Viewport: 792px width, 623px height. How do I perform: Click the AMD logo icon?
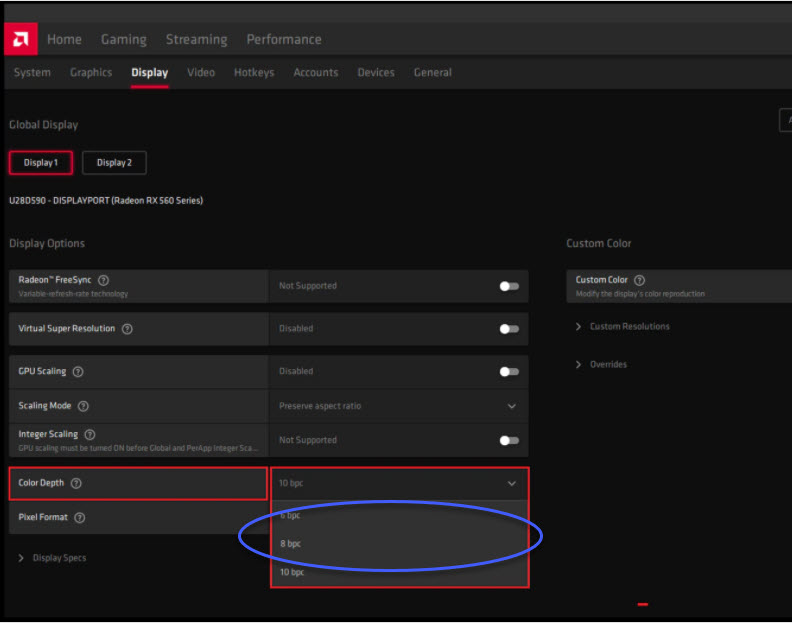(21, 39)
